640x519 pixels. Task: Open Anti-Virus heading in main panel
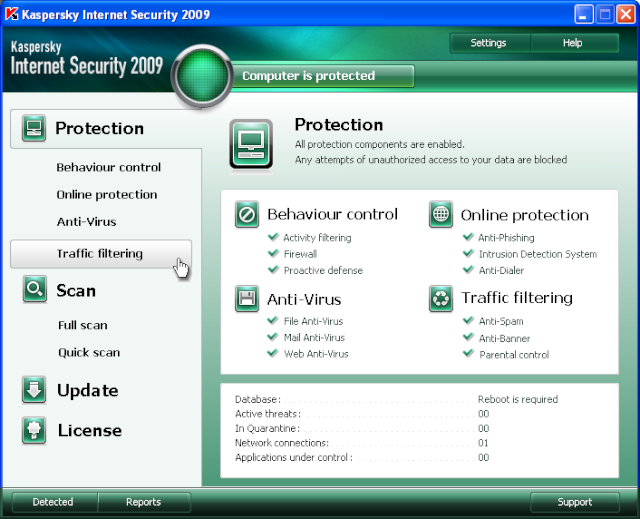304,299
